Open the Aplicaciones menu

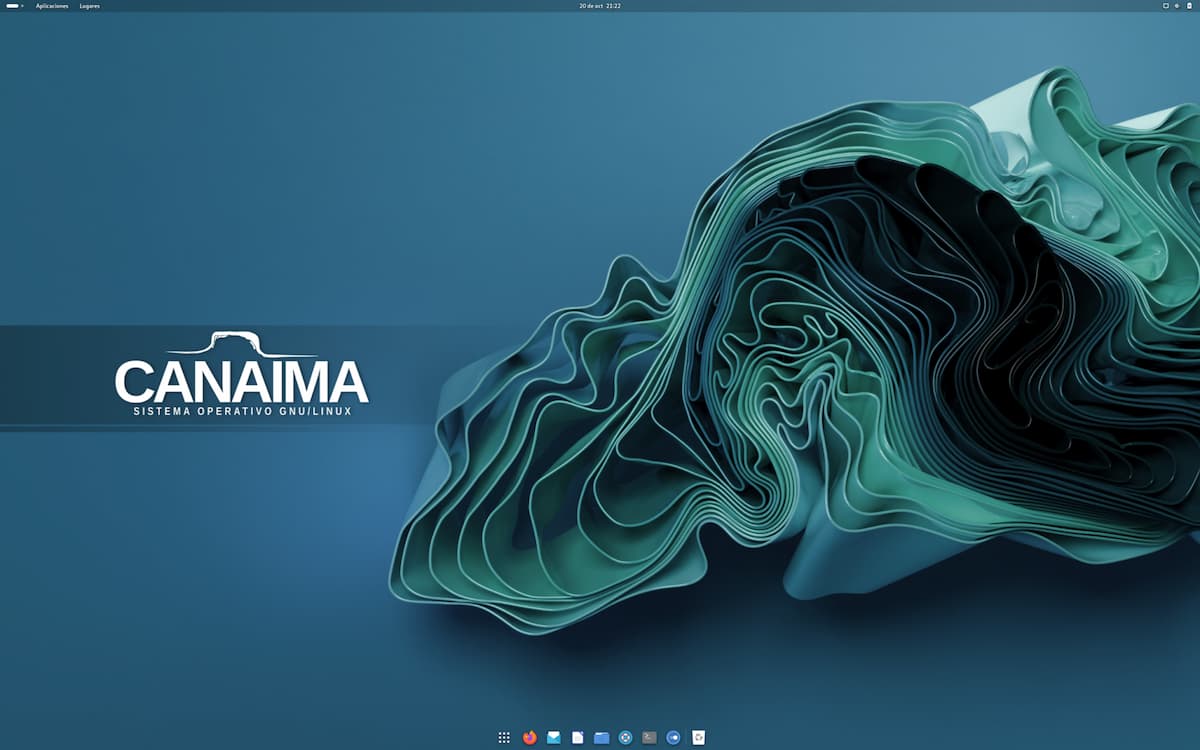click(52, 6)
